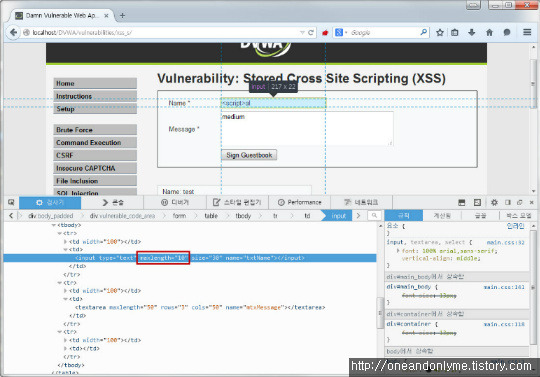Detach devtools into separate window
The height and width of the screenshot is (377, 540).
coord(520,202)
